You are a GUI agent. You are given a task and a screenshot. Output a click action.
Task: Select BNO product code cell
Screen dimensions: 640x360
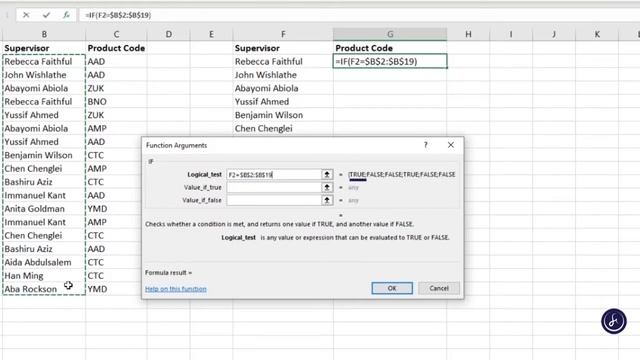(x=116, y=102)
